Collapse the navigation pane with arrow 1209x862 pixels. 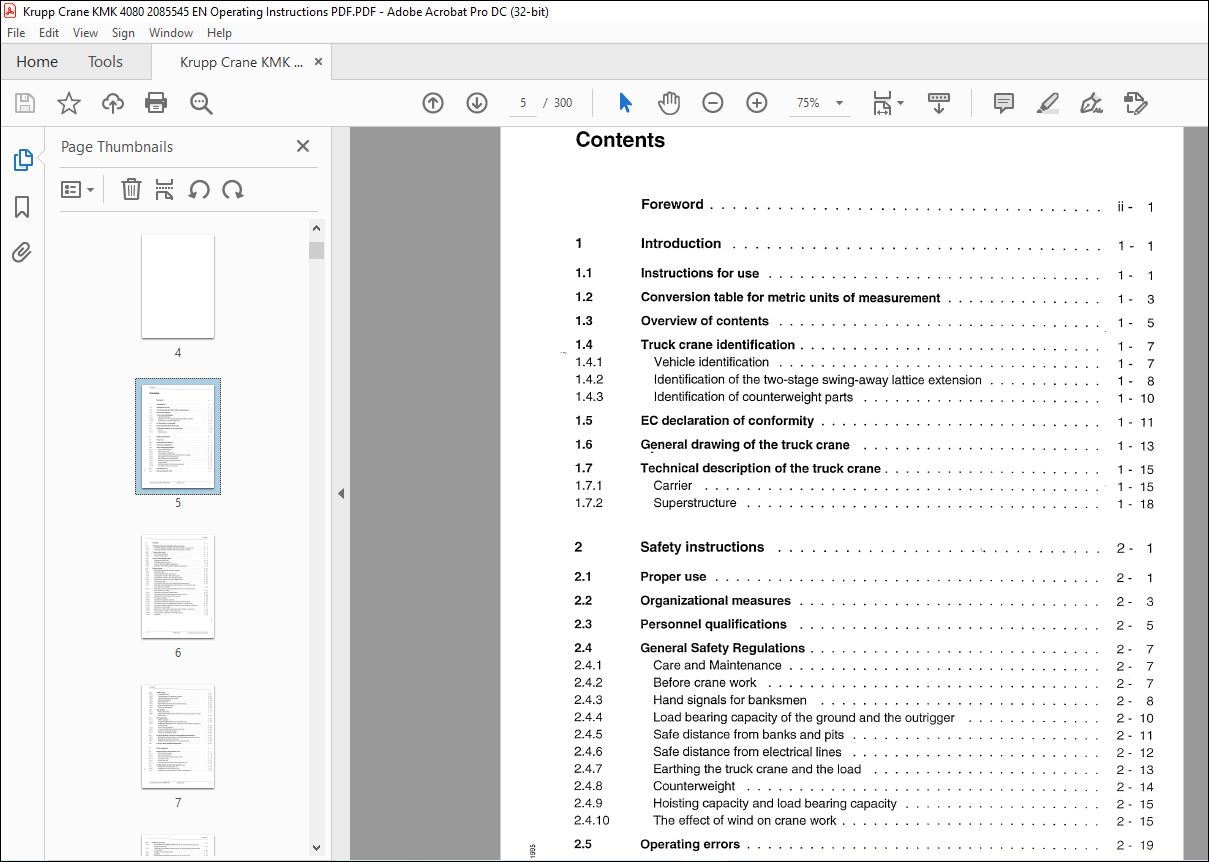click(341, 493)
